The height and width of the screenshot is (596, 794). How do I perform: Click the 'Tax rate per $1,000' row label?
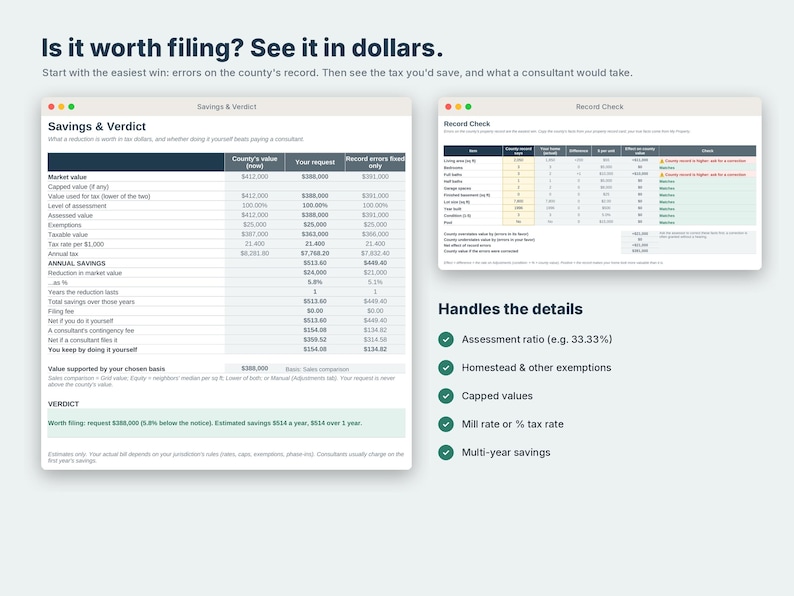(75, 245)
